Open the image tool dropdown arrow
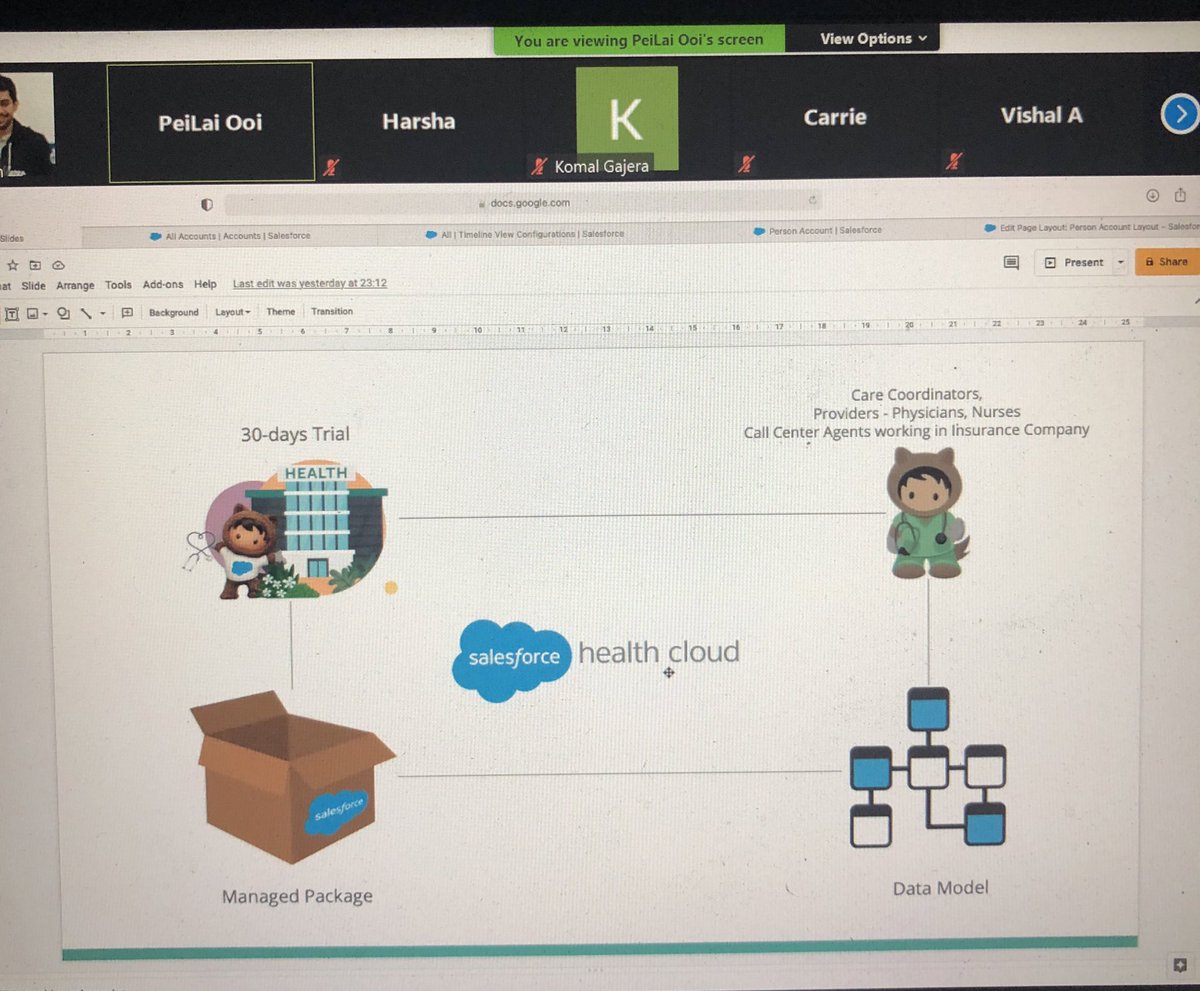The height and width of the screenshot is (991, 1200). (46, 313)
